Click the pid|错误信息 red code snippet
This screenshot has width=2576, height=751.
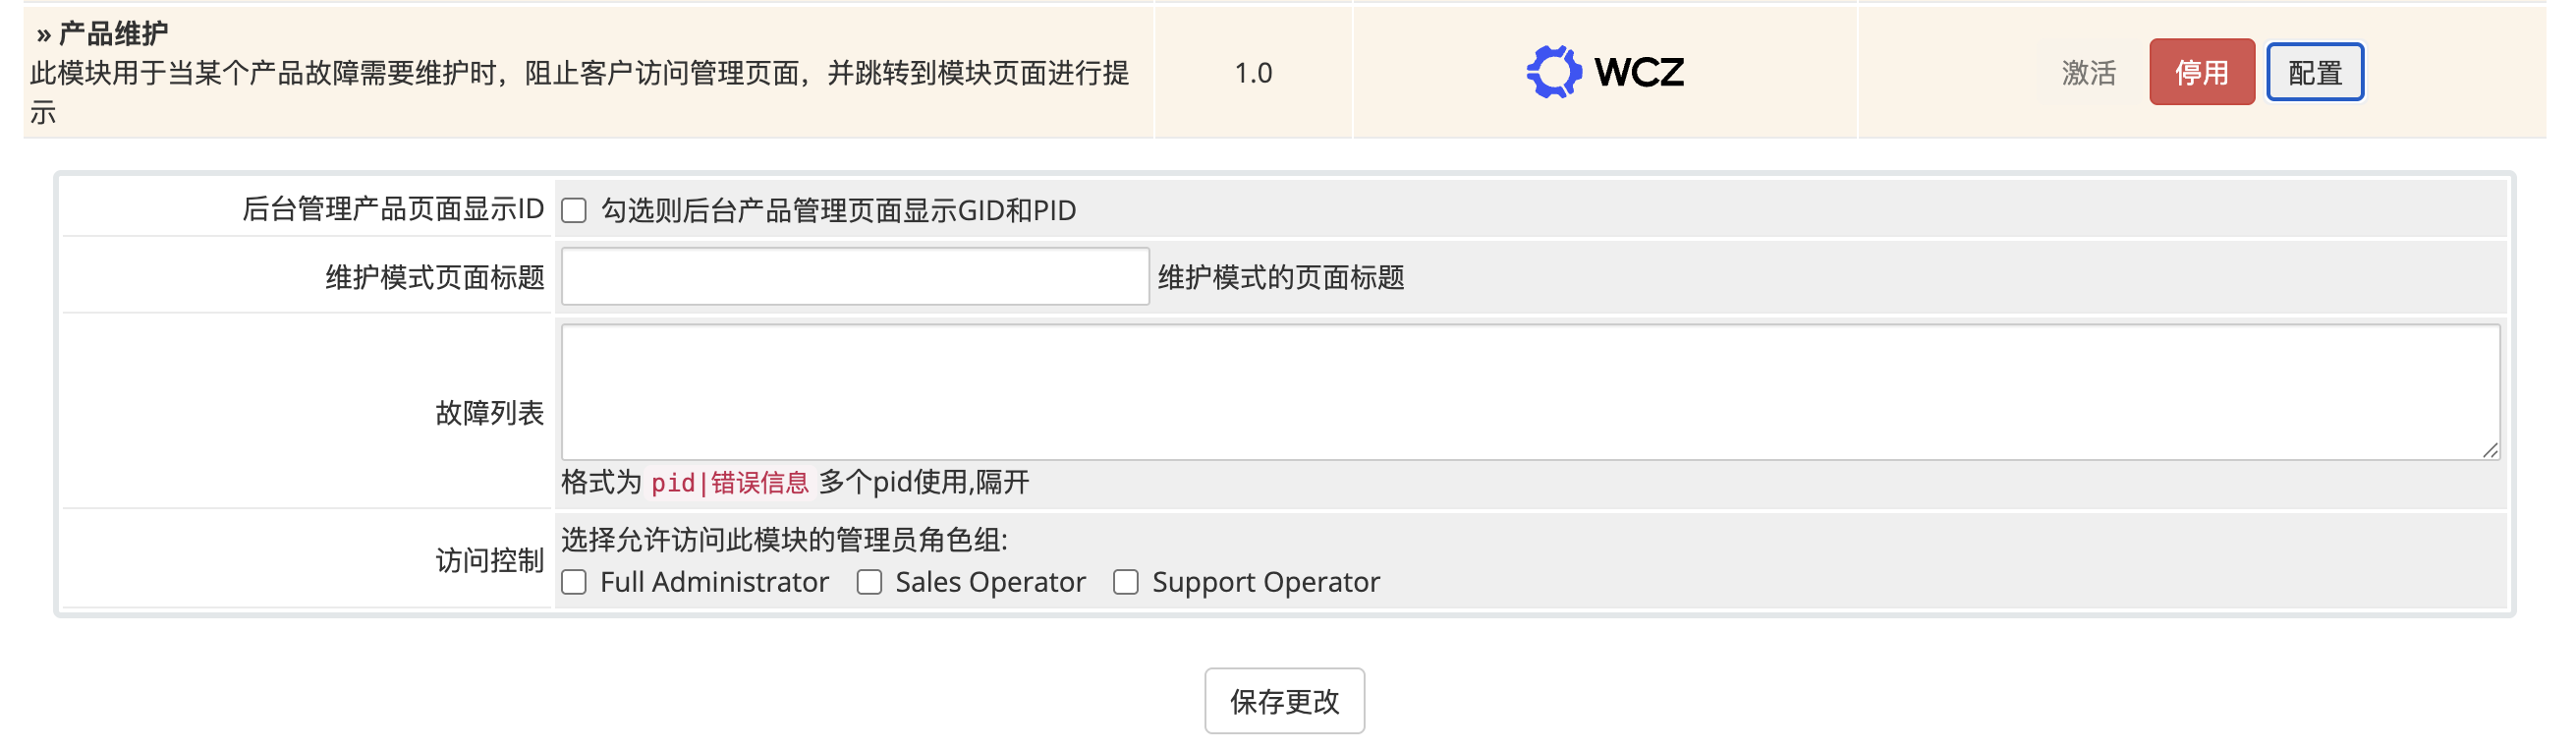pyautogui.click(x=729, y=483)
